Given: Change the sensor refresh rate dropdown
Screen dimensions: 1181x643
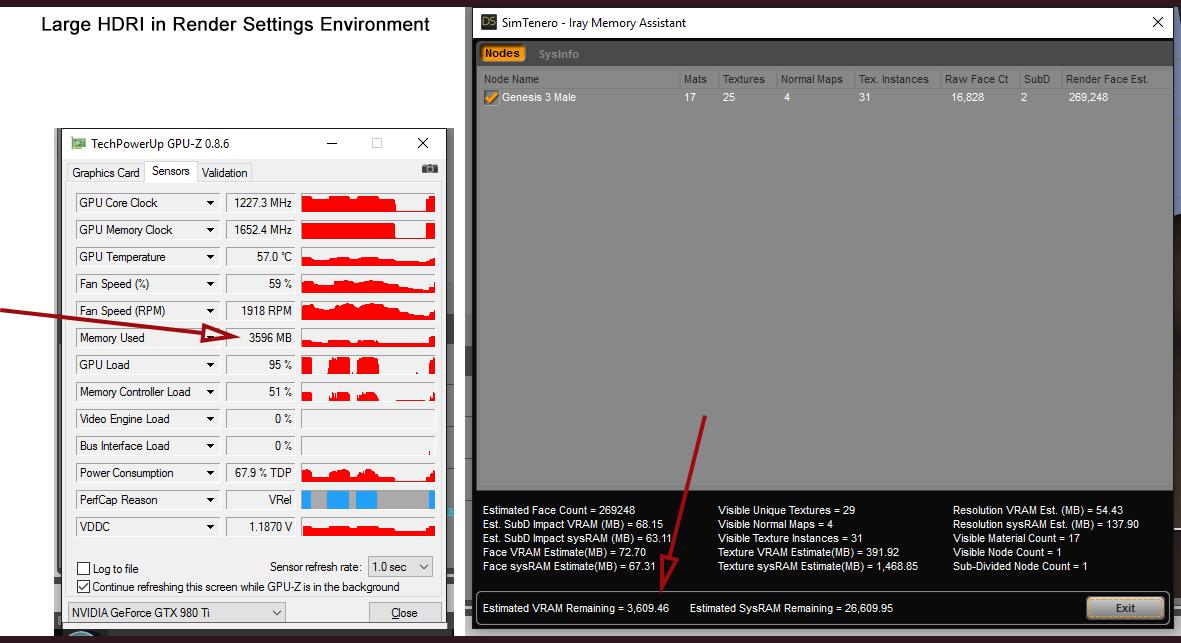Looking at the screenshot, I should [x=400, y=566].
